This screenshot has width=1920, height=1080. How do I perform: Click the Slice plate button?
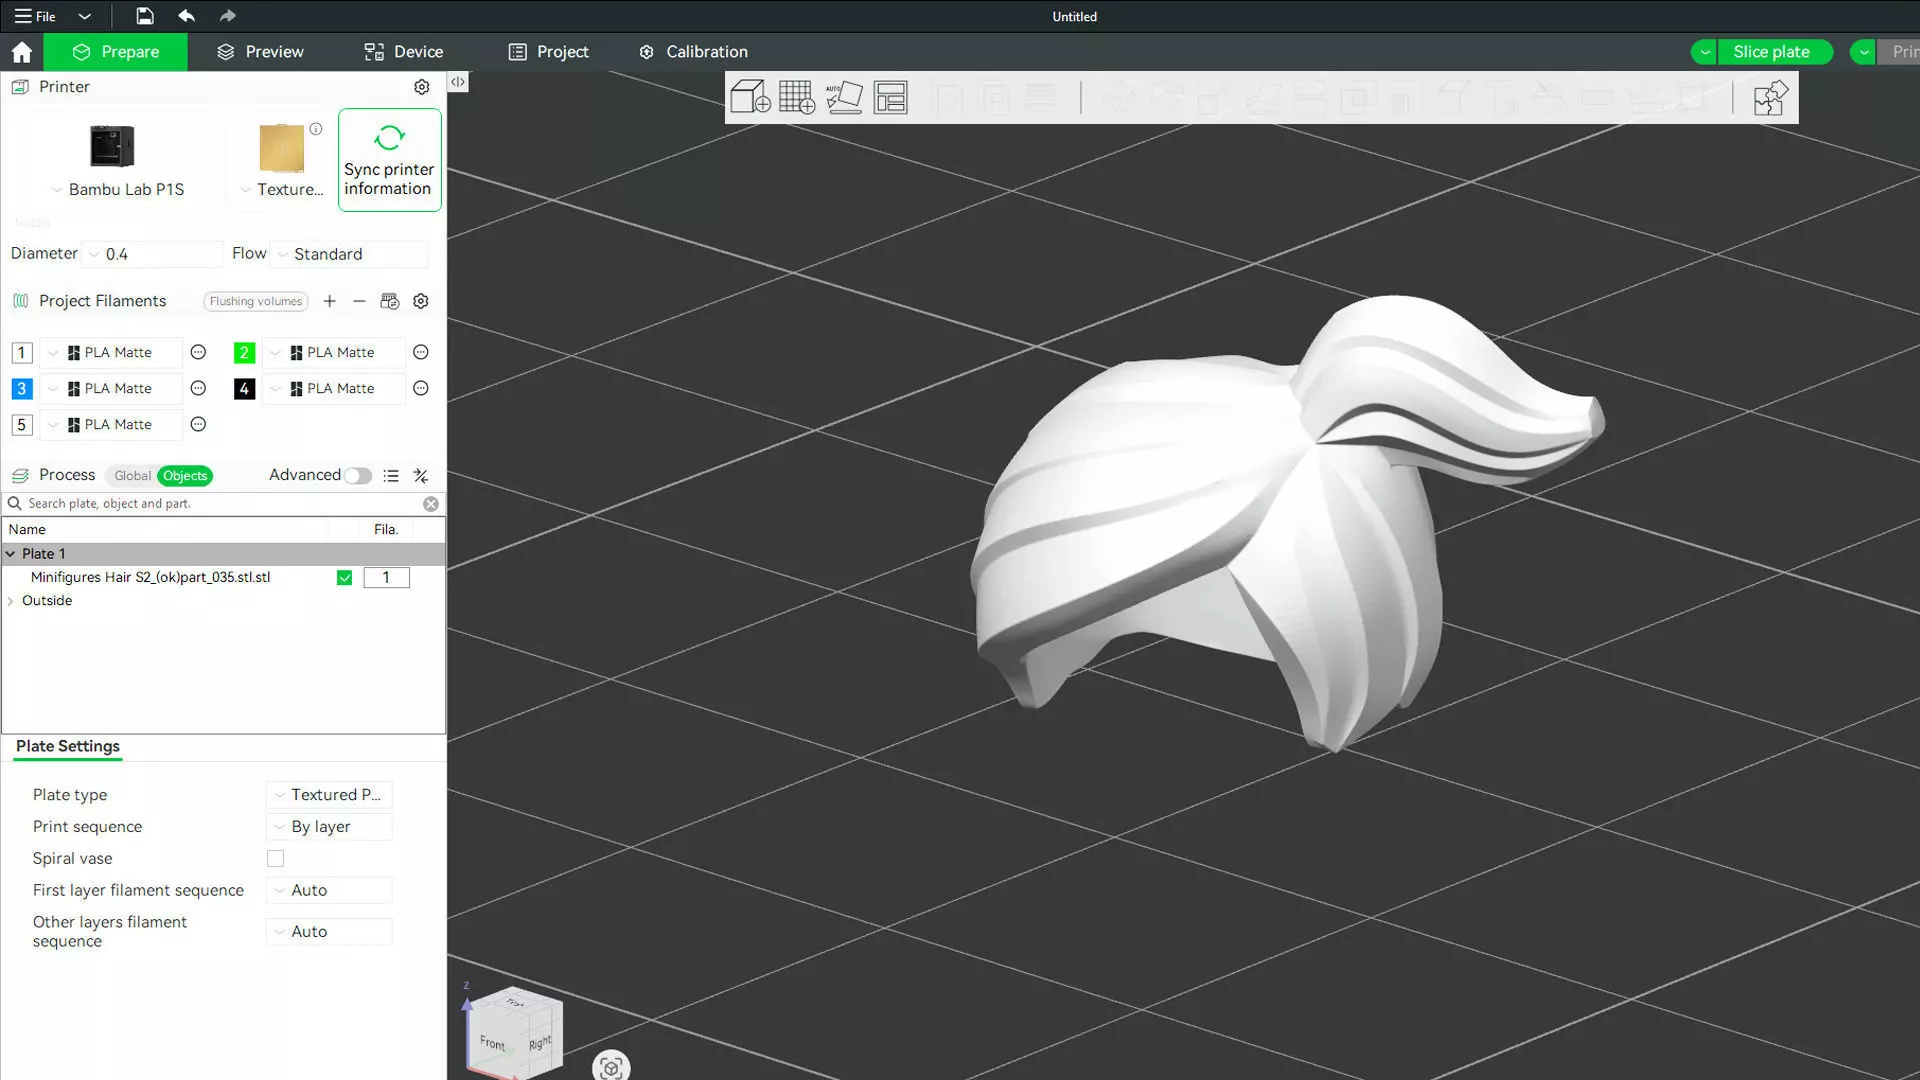click(x=1770, y=52)
